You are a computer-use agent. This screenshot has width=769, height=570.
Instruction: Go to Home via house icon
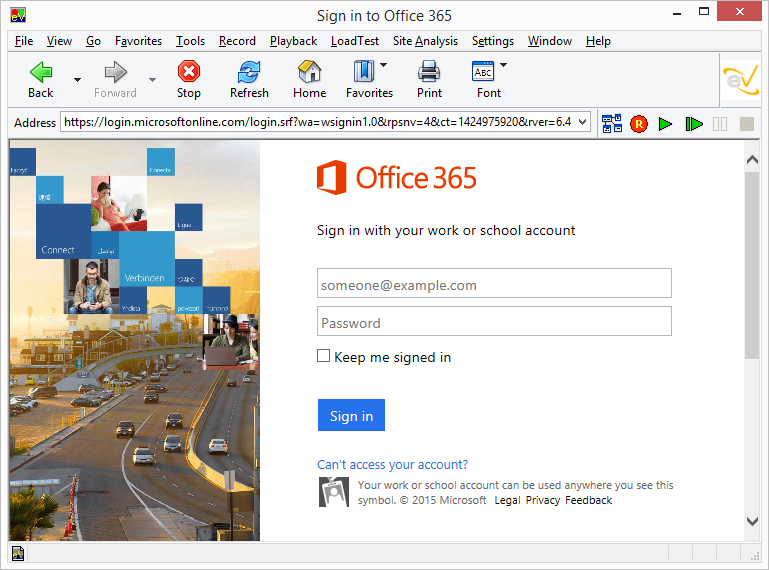(x=309, y=72)
